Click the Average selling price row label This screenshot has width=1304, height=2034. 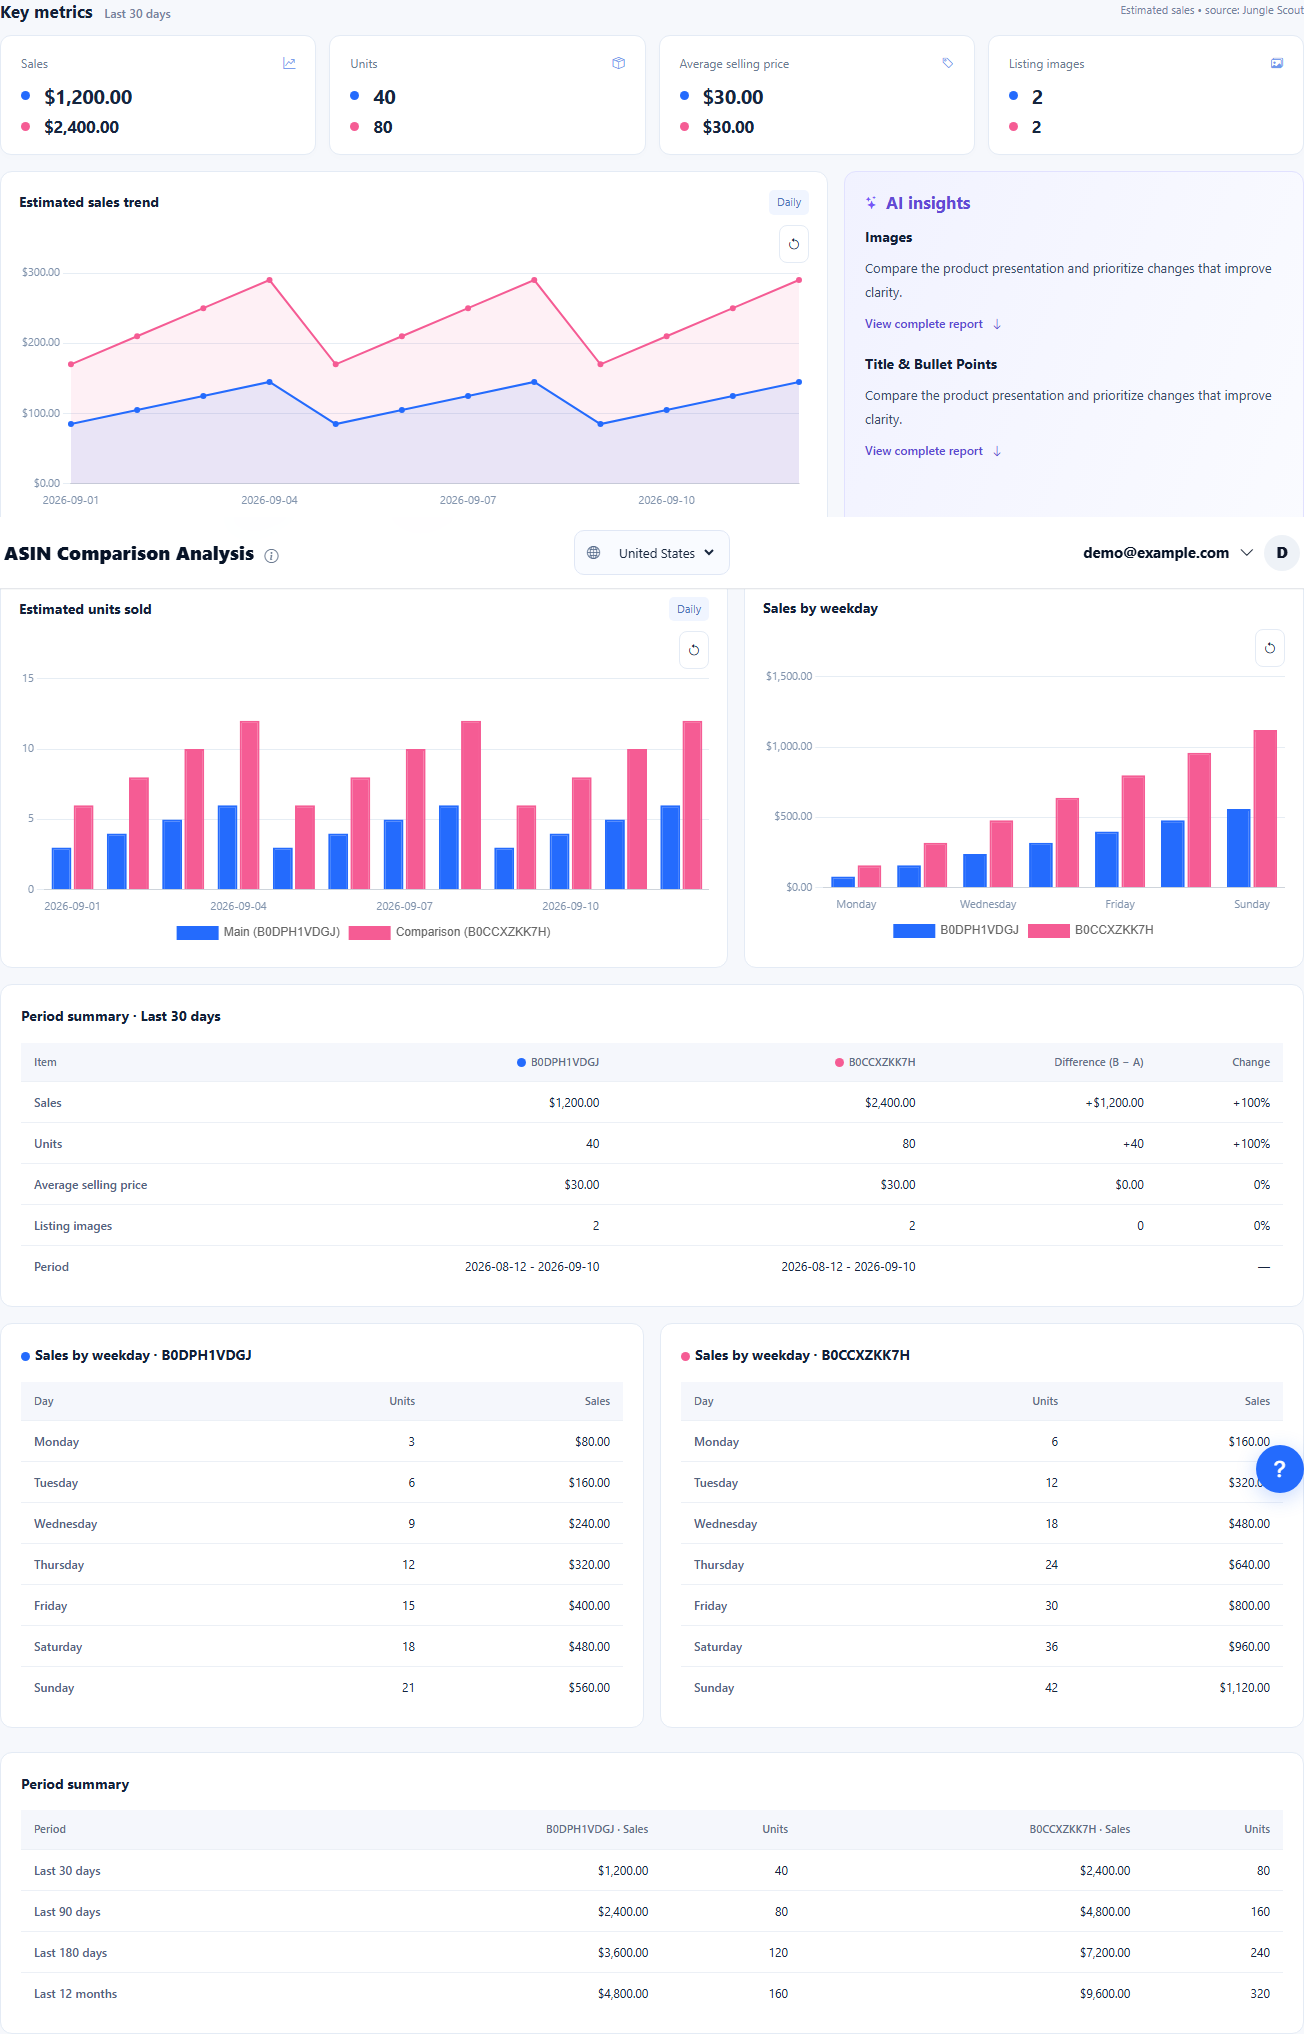pyautogui.click(x=90, y=1185)
